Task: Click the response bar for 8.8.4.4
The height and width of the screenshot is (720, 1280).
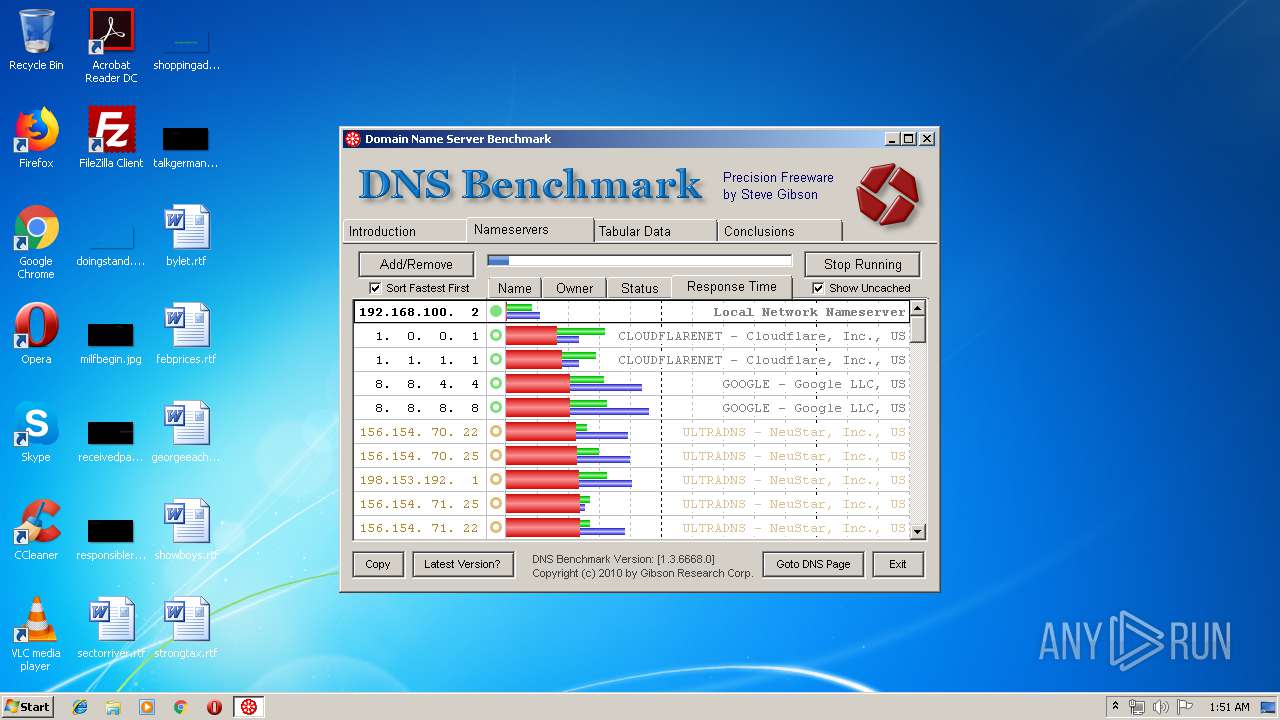Action: (x=574, y=384)
